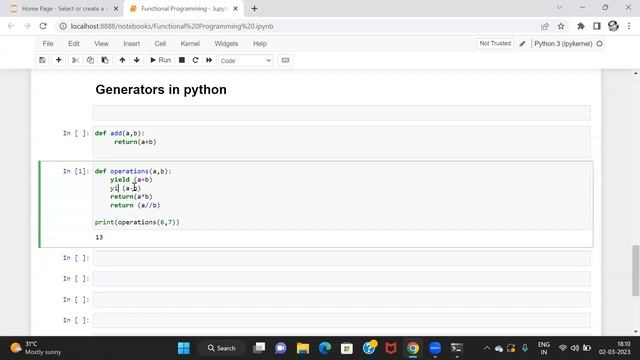This screenshot has width=640, height=360.
Task: Switch to the Home Page browser tab
Action: (x=63, y=9)
